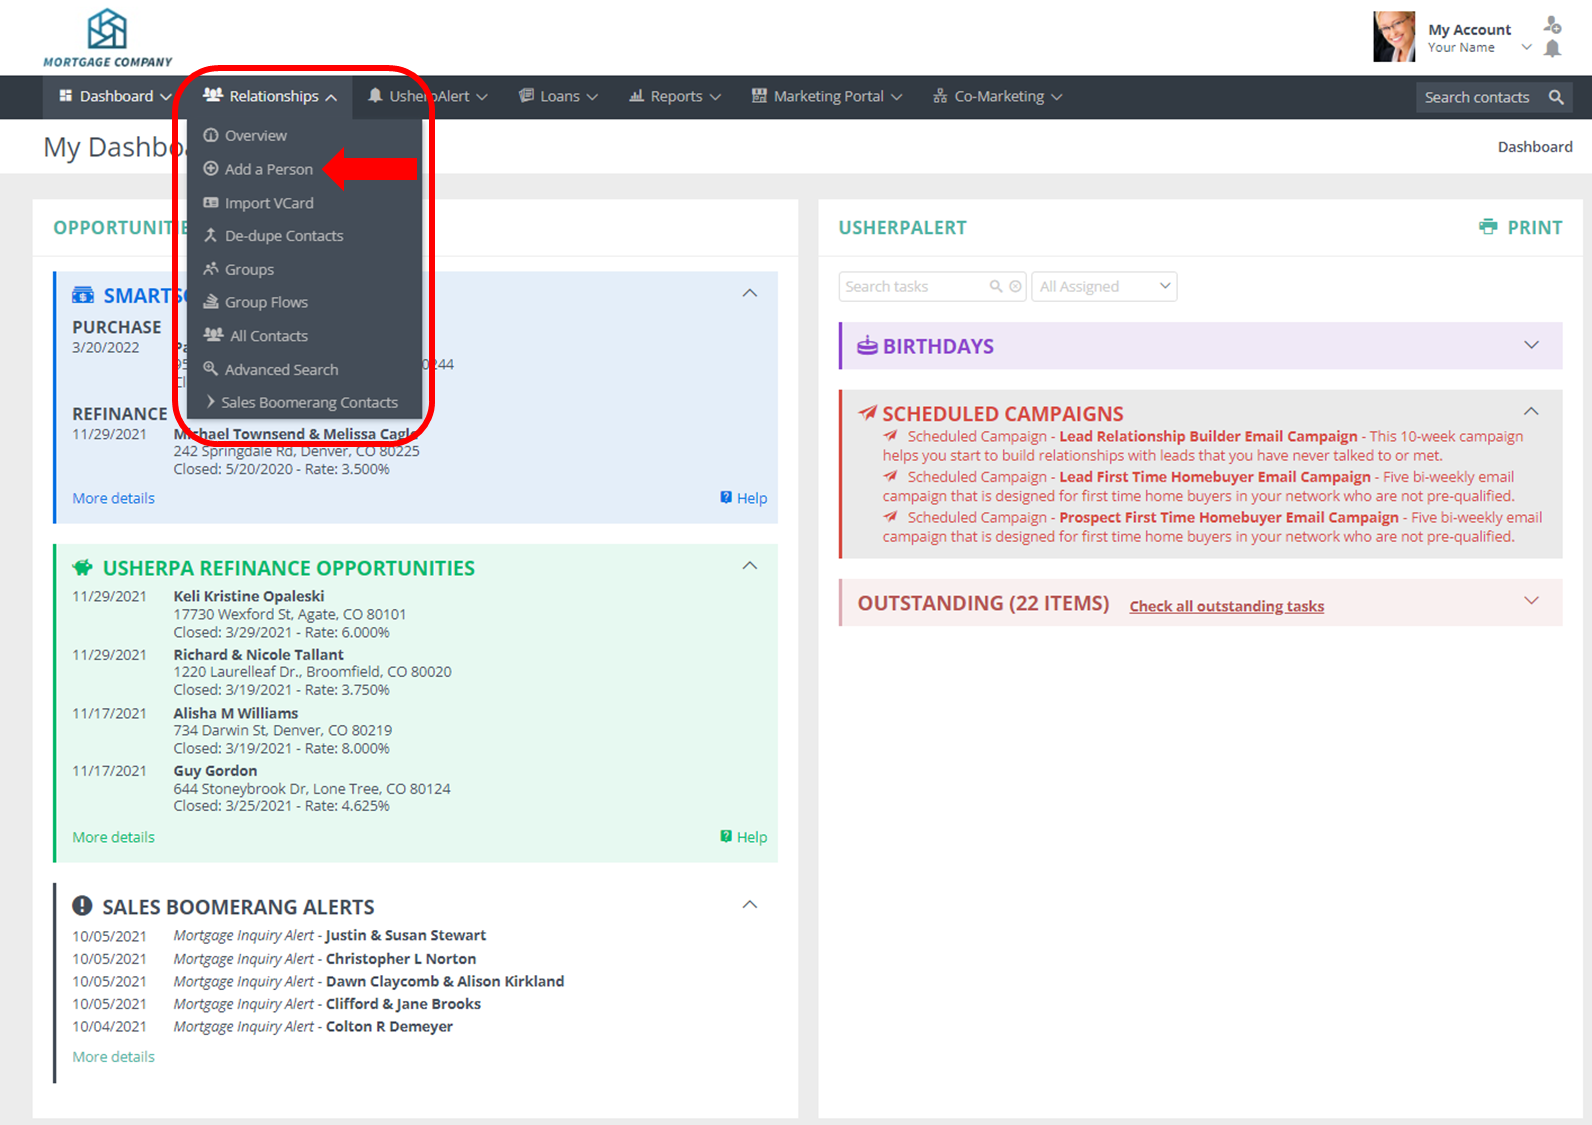The height and width of the screenshot is (1125, 1592).
Task: Choose Import VCard menu option
Action: click(268, 203)
